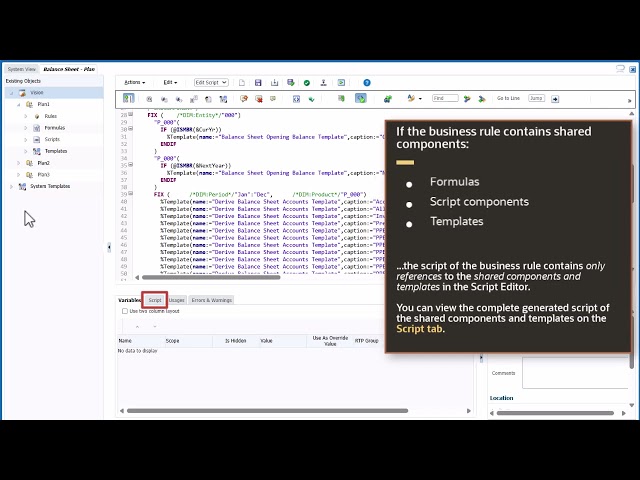Click the insert function icon in script toolbar

pos(149,99)
